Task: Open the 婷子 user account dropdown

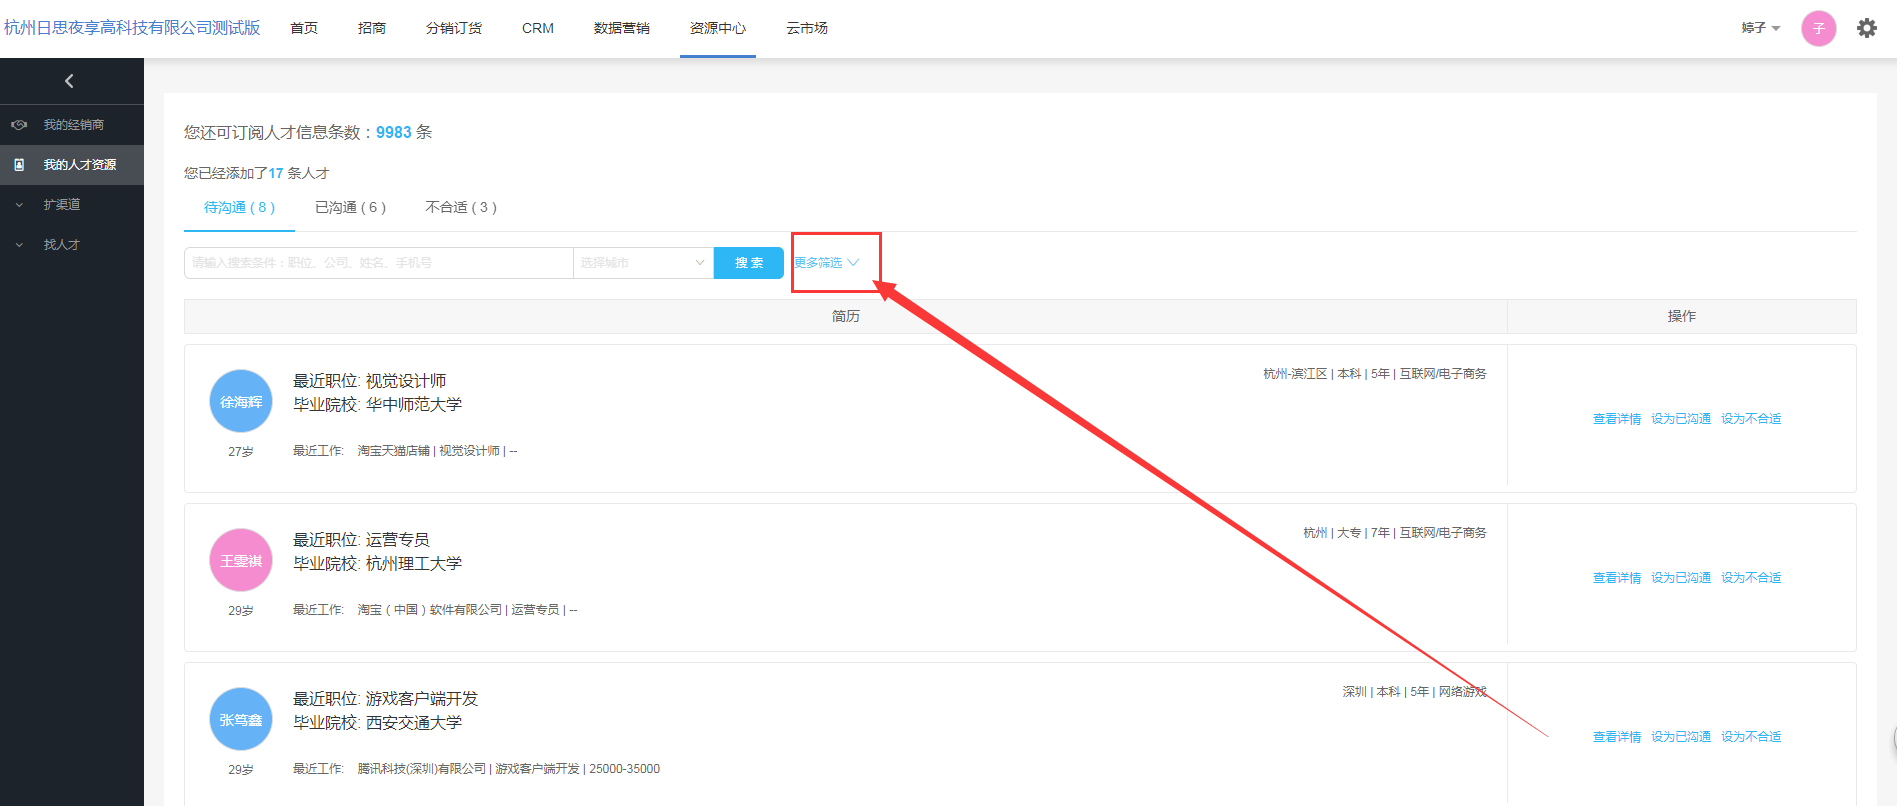Action: tap(1760, 28)
